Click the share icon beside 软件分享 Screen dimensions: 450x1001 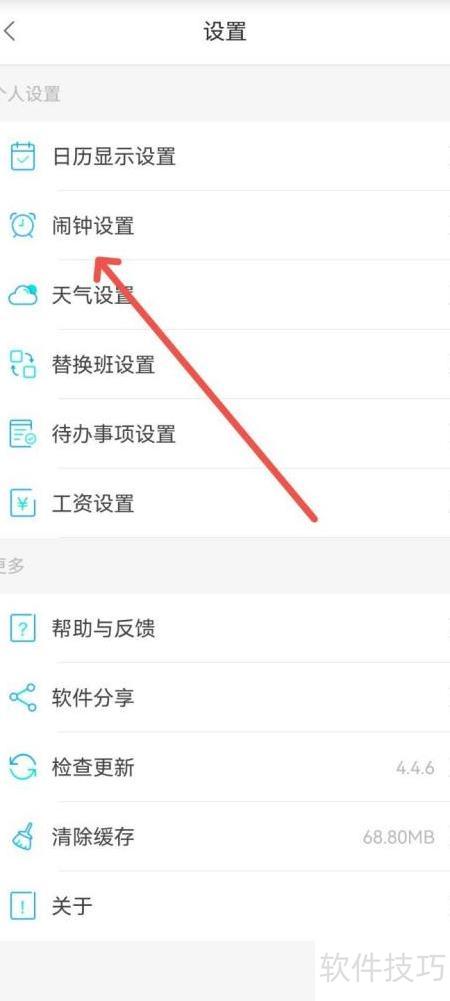click(x=23, y=698)
